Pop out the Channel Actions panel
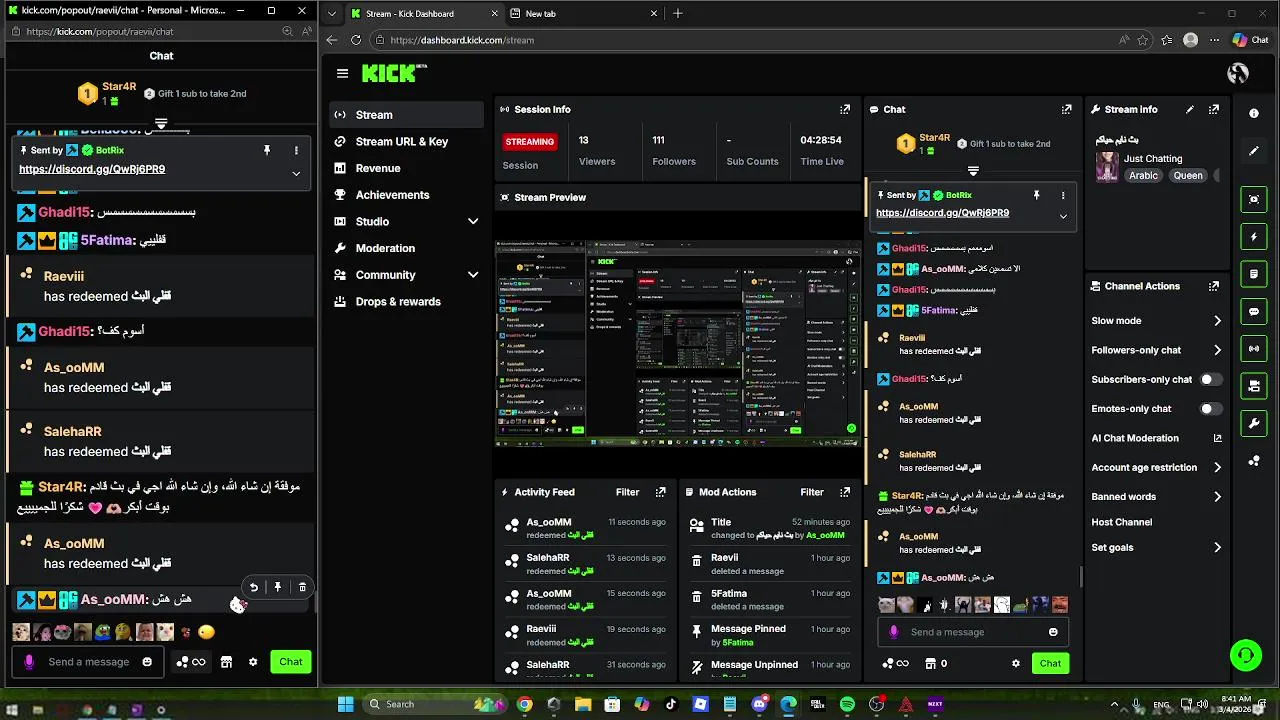This screenshot has width=1280, height=720. click(1214, 286)
